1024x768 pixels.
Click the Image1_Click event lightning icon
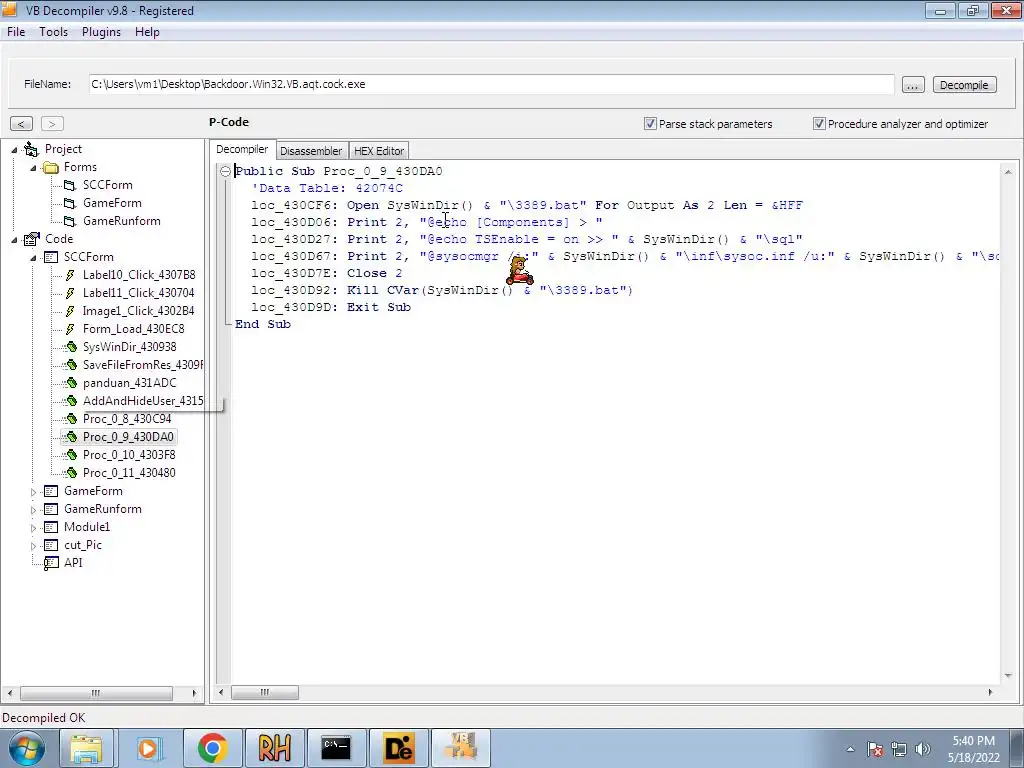[x=70, y=311]
